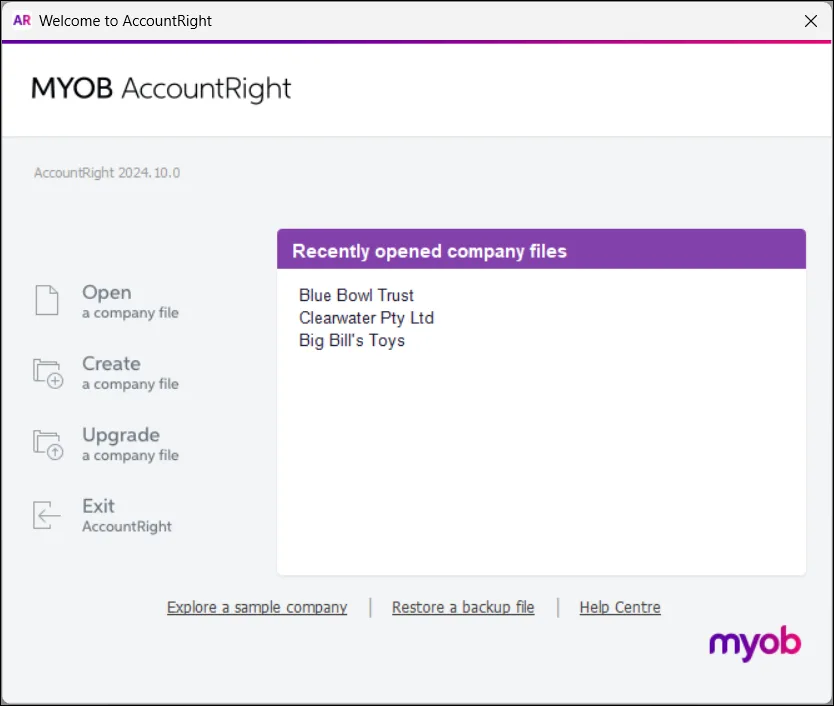Open the Clearwater Pty Ltd company file
Screen dimensions: 834x706
click(366, 318)
